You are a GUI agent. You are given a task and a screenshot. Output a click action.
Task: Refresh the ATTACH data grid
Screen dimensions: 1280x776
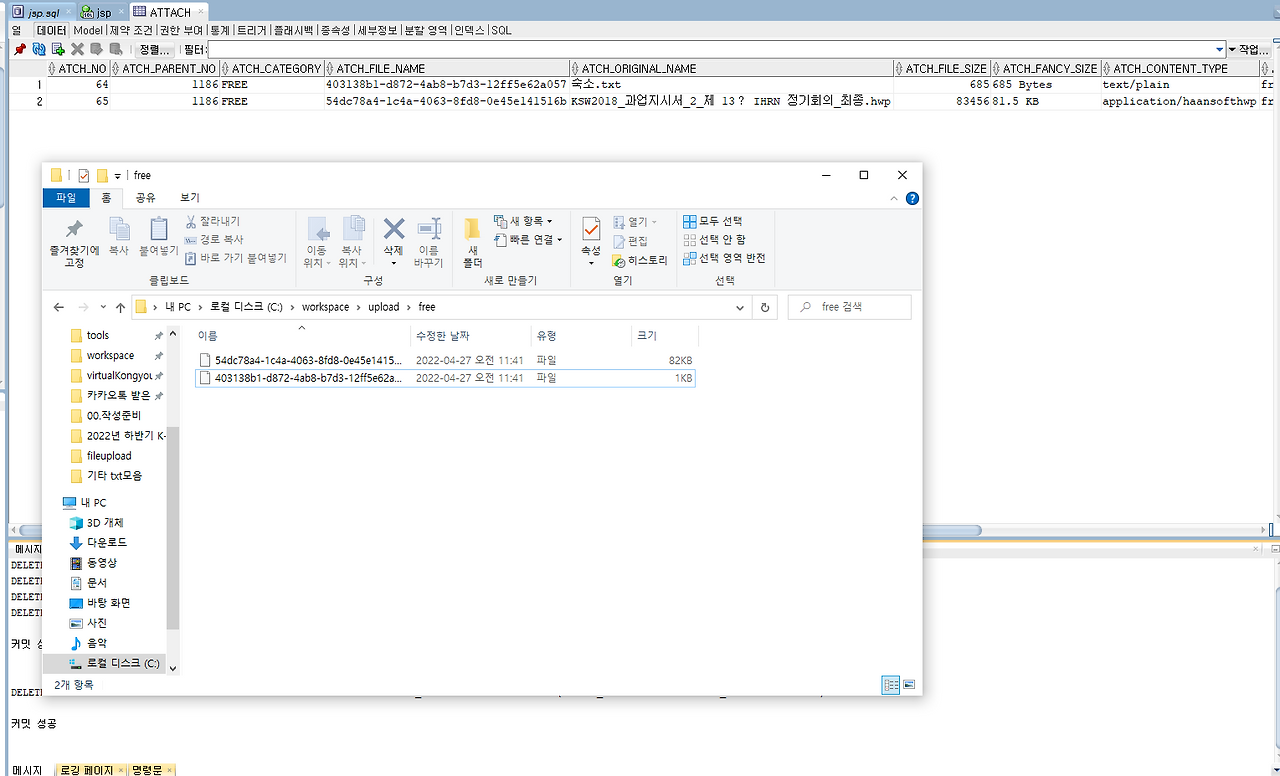(40, 47)
